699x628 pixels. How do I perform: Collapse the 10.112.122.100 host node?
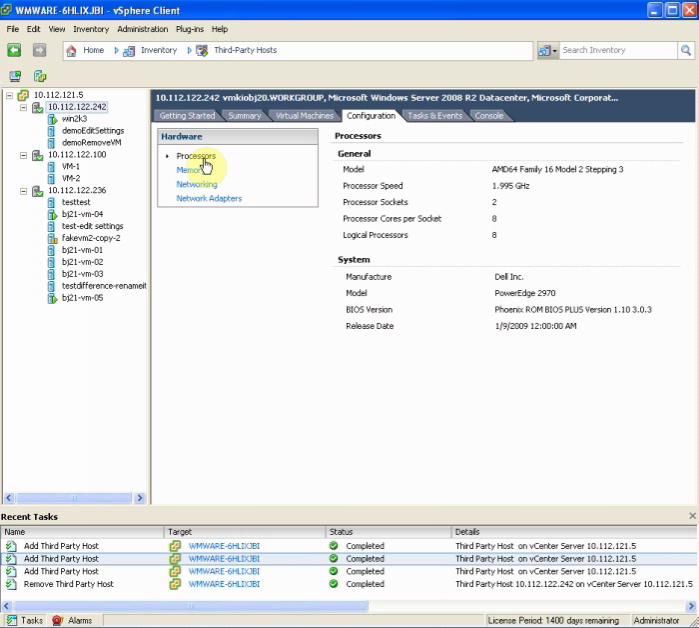click(x=23, y=155)
